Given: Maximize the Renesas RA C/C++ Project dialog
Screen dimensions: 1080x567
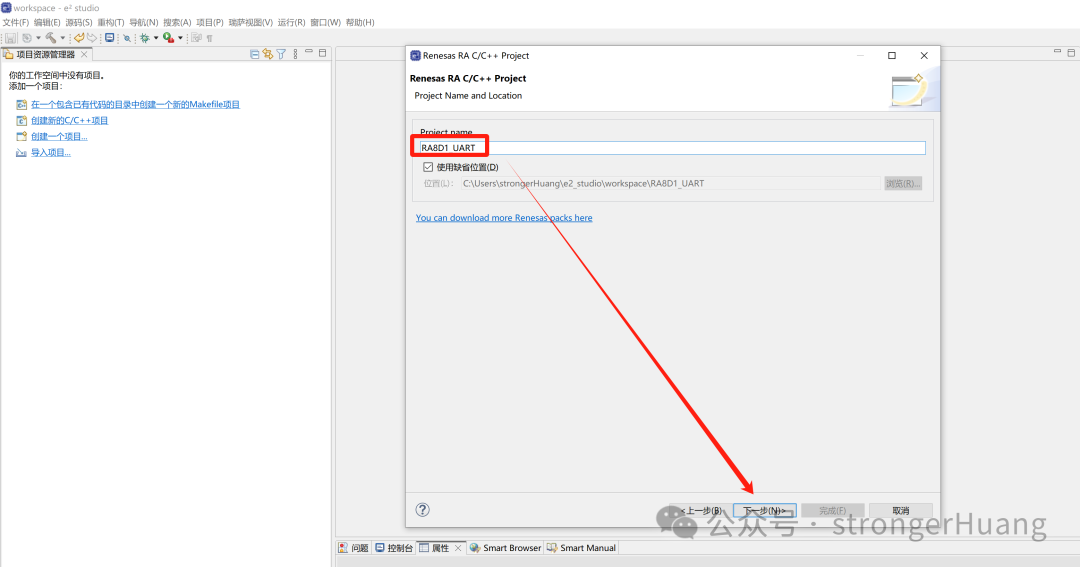Looking at the screenshot, I should pos(892,55).
